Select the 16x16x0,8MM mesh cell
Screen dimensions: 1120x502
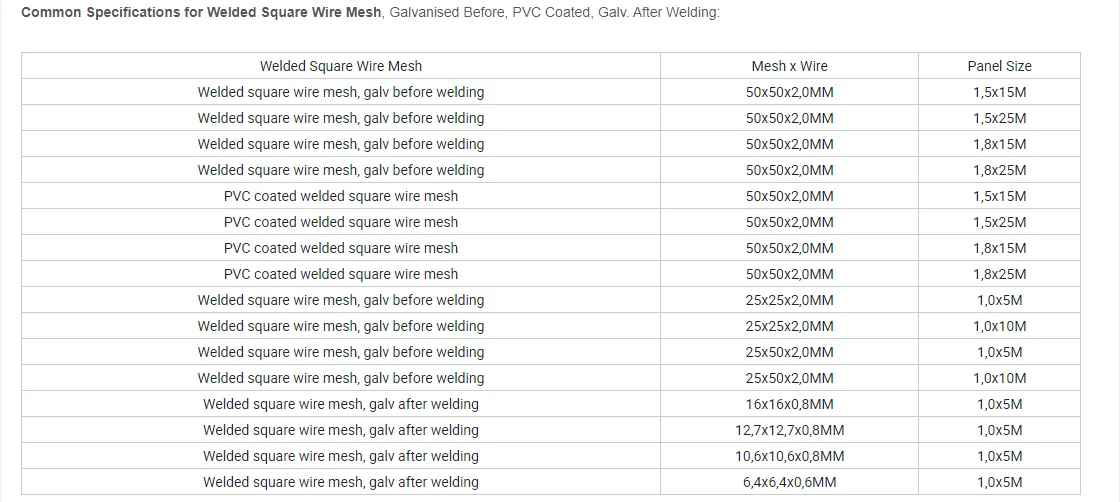click(x=789, y=404)
